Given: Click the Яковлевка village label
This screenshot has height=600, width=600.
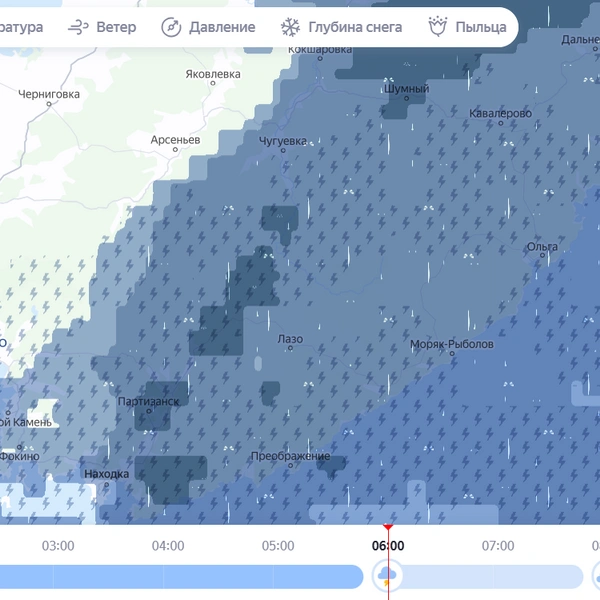Looking at the screenshot, I should point(213,74).
